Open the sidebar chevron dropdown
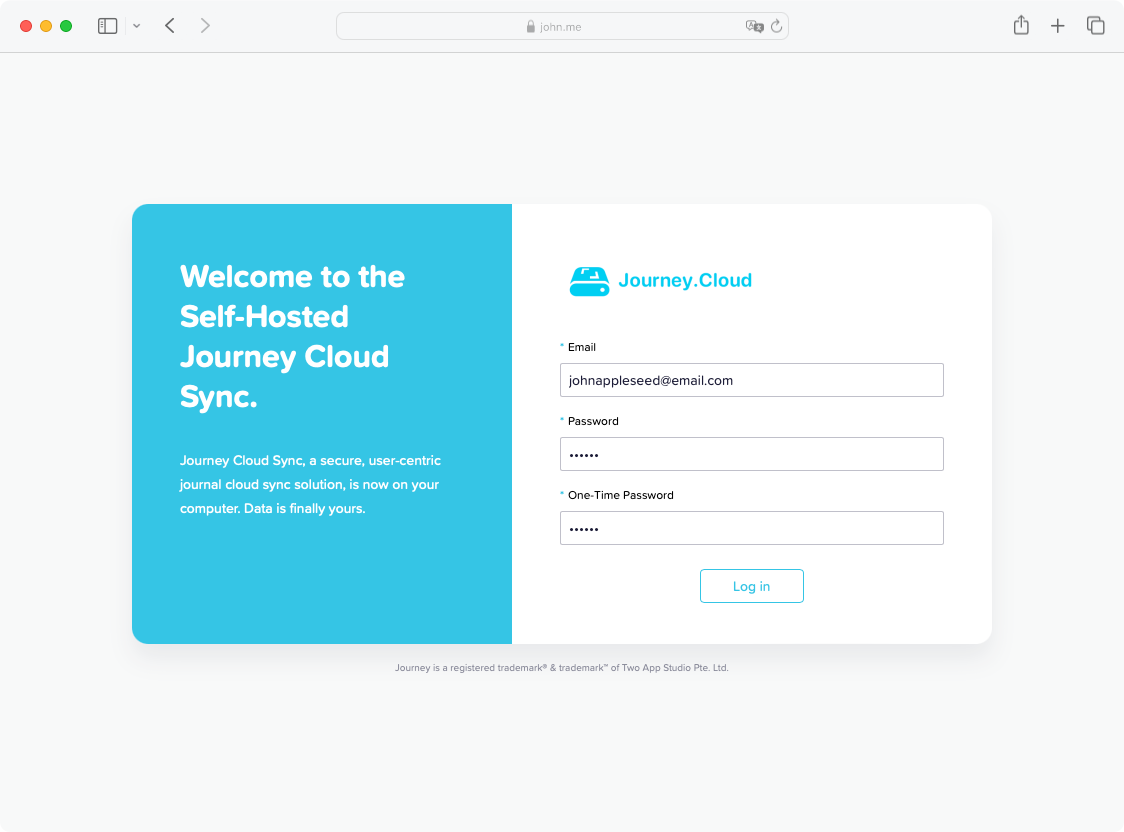This screenshot has height=832, width=1124. click(x=137, y=25)
